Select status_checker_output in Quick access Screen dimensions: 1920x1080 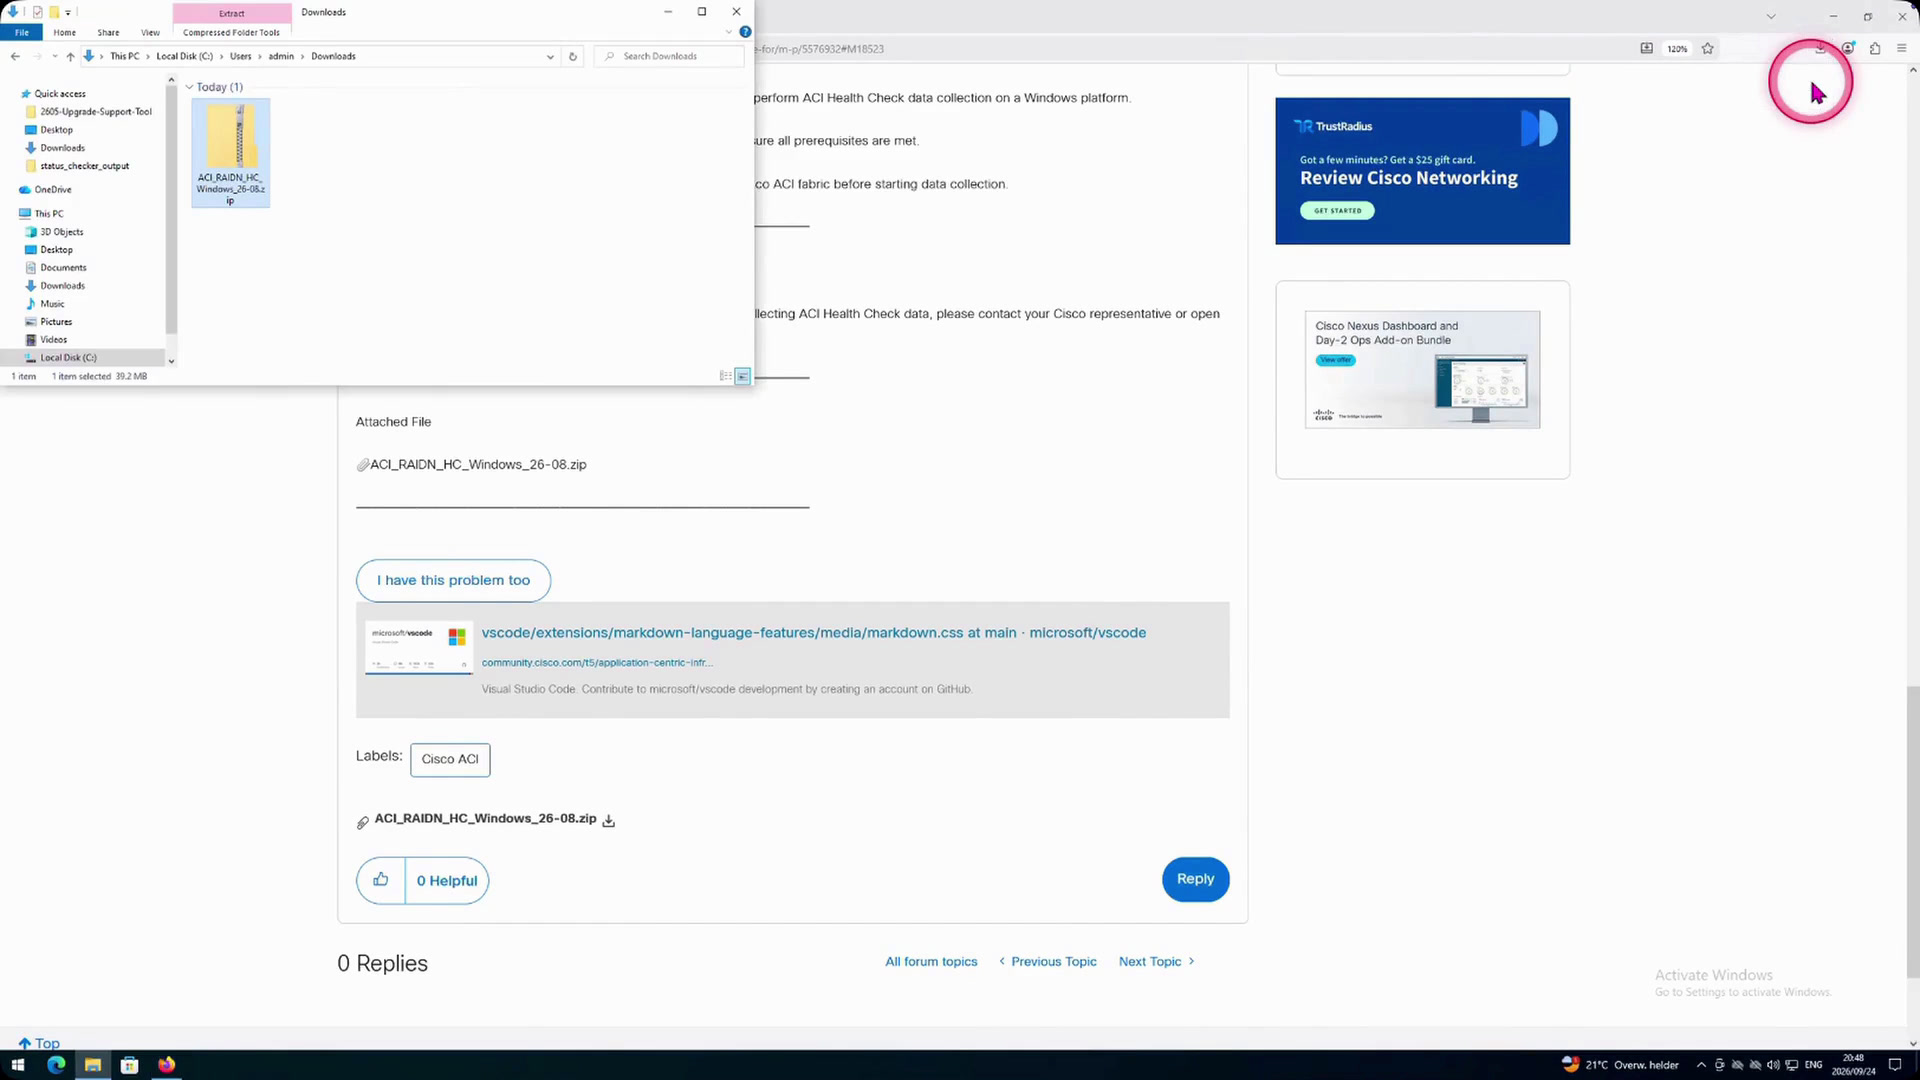(x=84, y=166)
